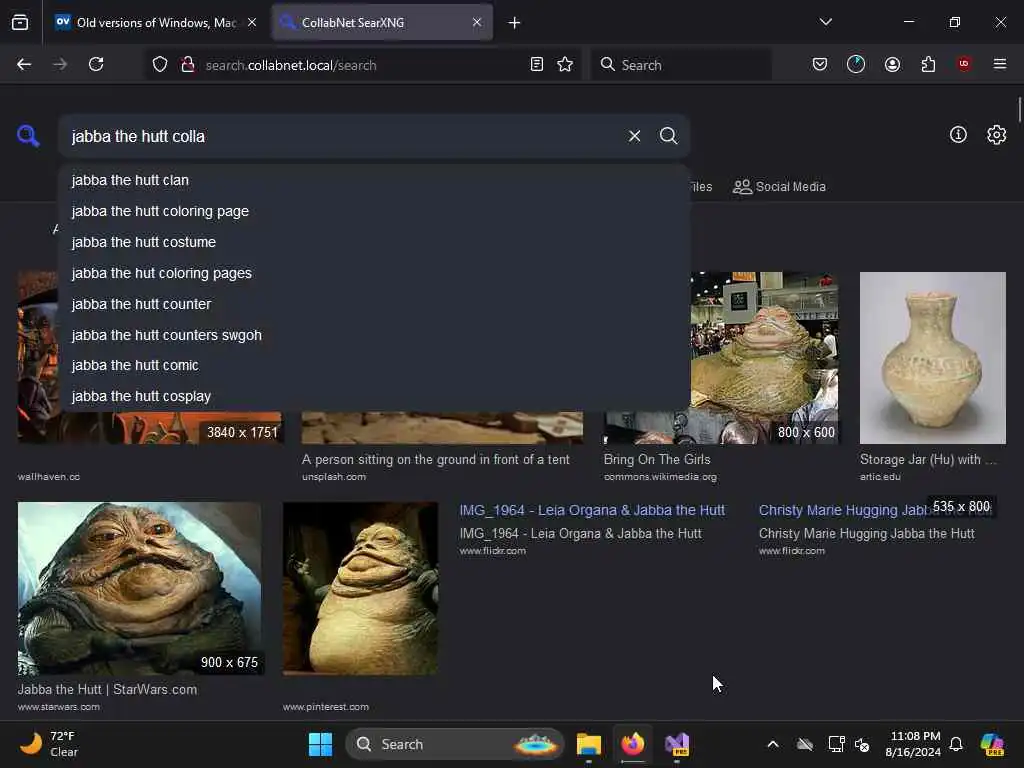Open the clock showing 11:08 PM
Viewport: 1024px width, 768px height.
point(913,744)
